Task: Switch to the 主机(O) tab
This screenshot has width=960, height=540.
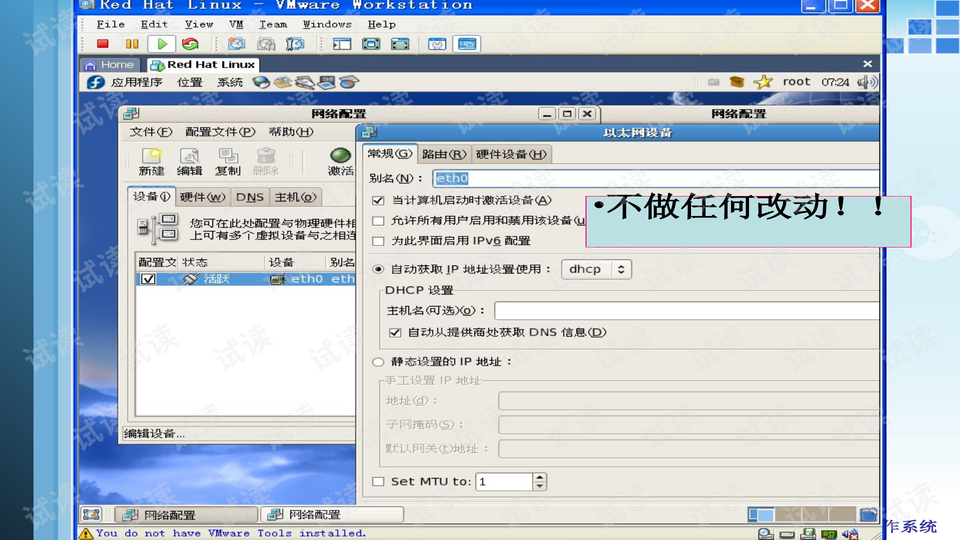Action: pyautogui.click(x=295, y=197)
